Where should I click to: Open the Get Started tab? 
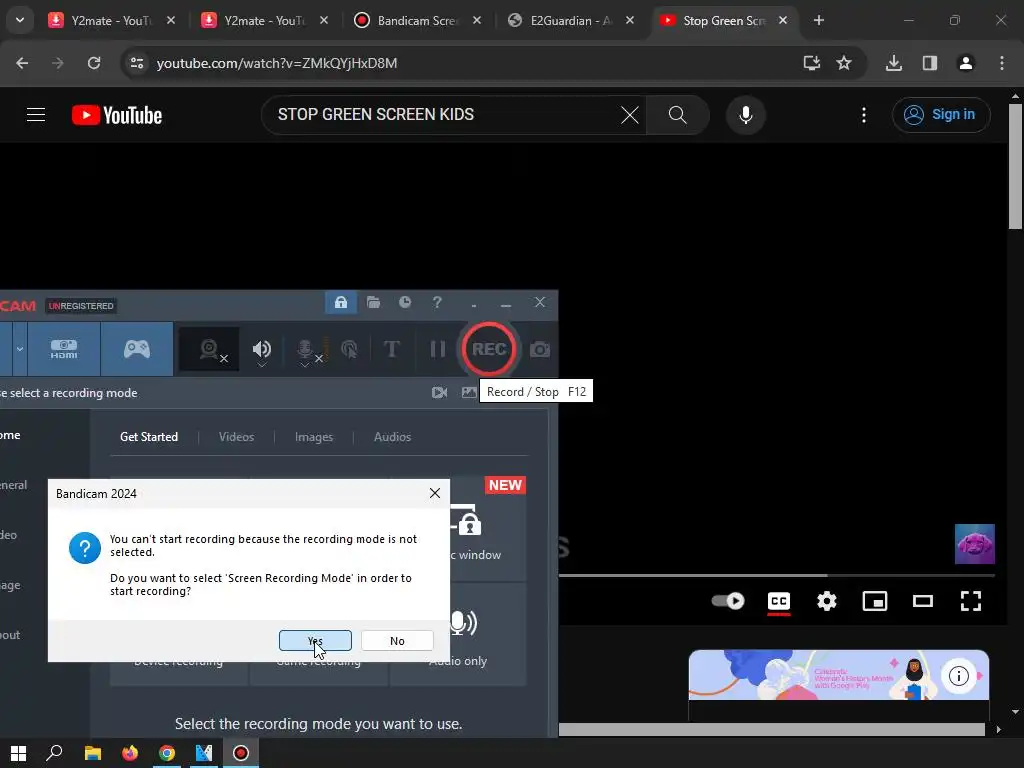149,437
